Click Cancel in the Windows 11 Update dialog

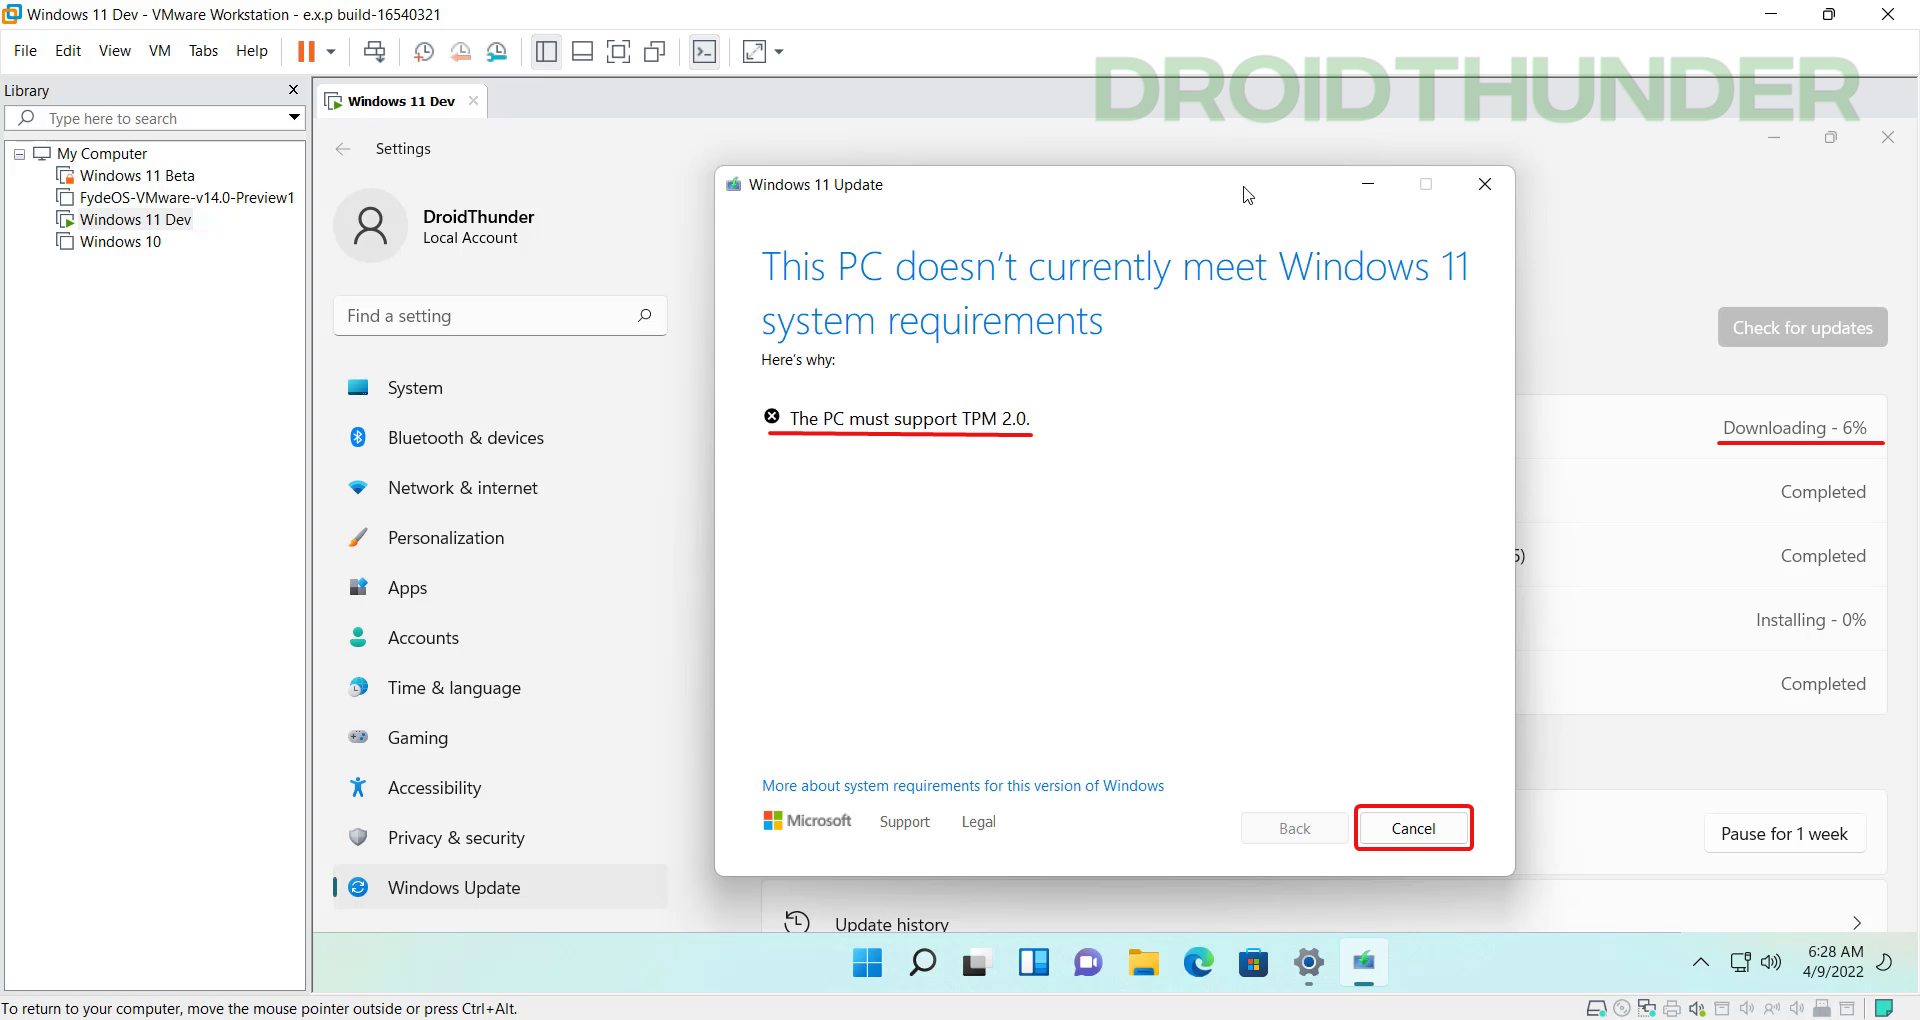1413,828
